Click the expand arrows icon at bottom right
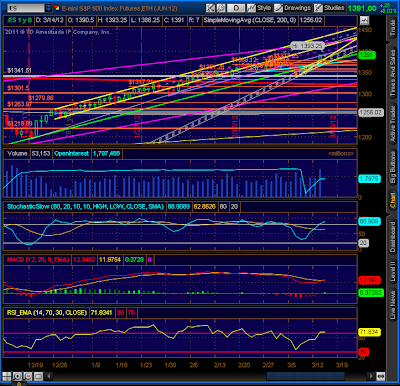This screenshot has width=400, height=386. click(381, 377)
